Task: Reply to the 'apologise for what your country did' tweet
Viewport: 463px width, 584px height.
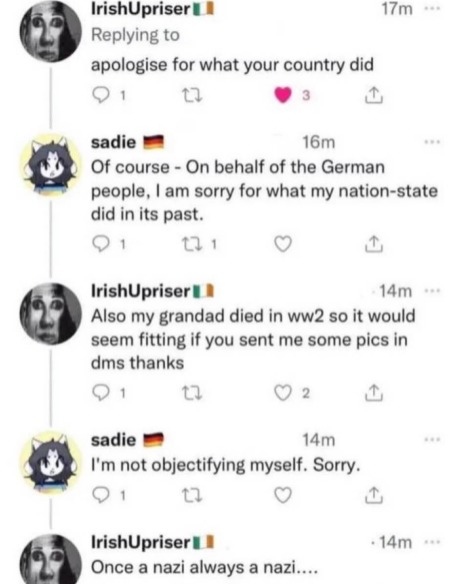Action: coord(100,96)
